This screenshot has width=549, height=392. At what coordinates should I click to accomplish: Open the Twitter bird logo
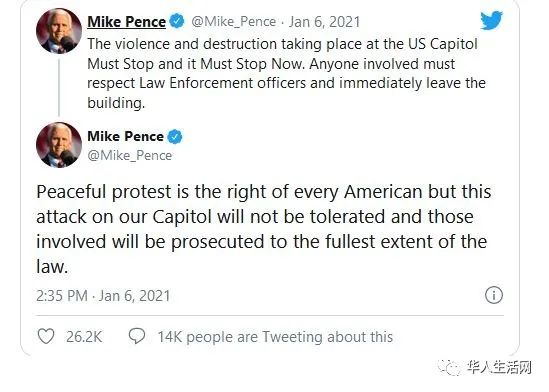(492, 20)
